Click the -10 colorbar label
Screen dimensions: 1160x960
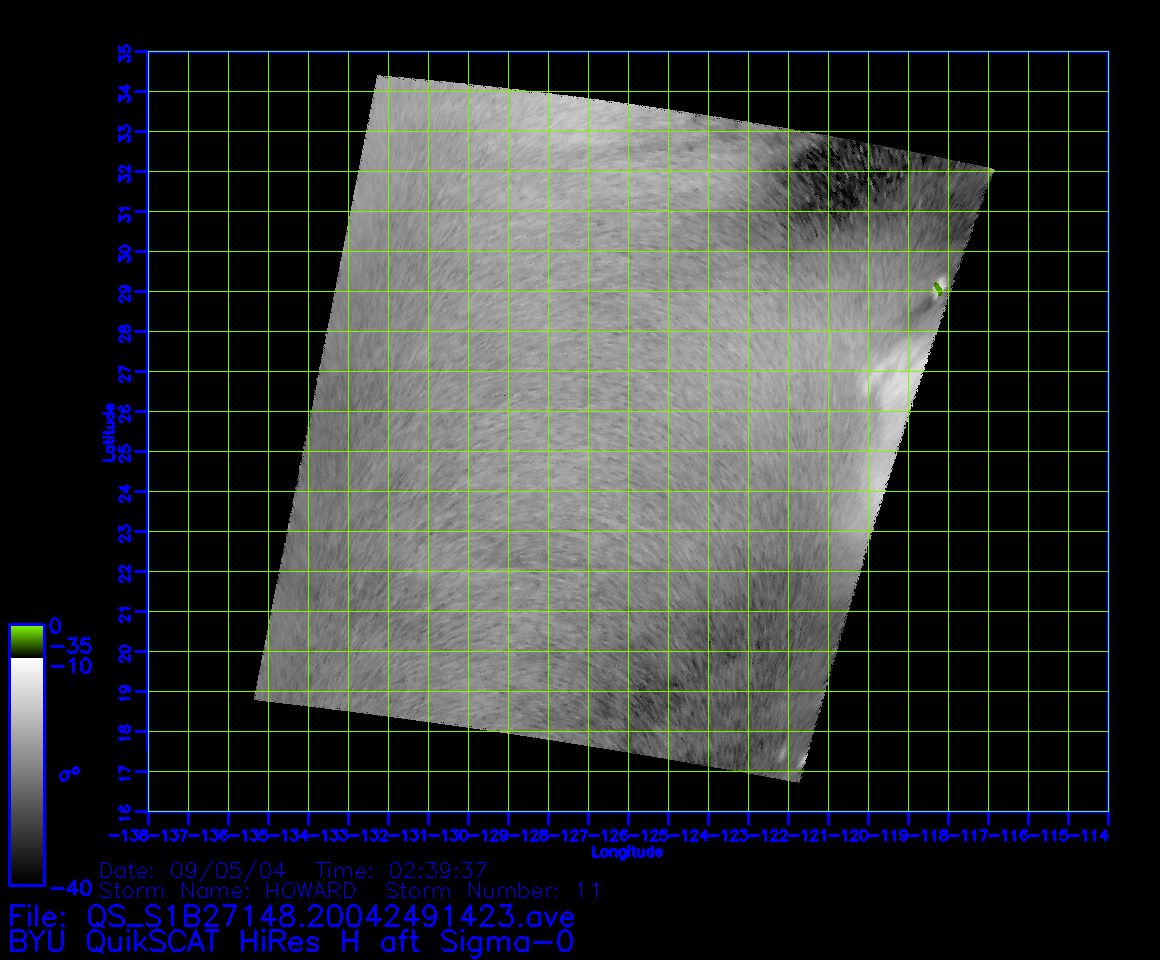click(69, 666)
